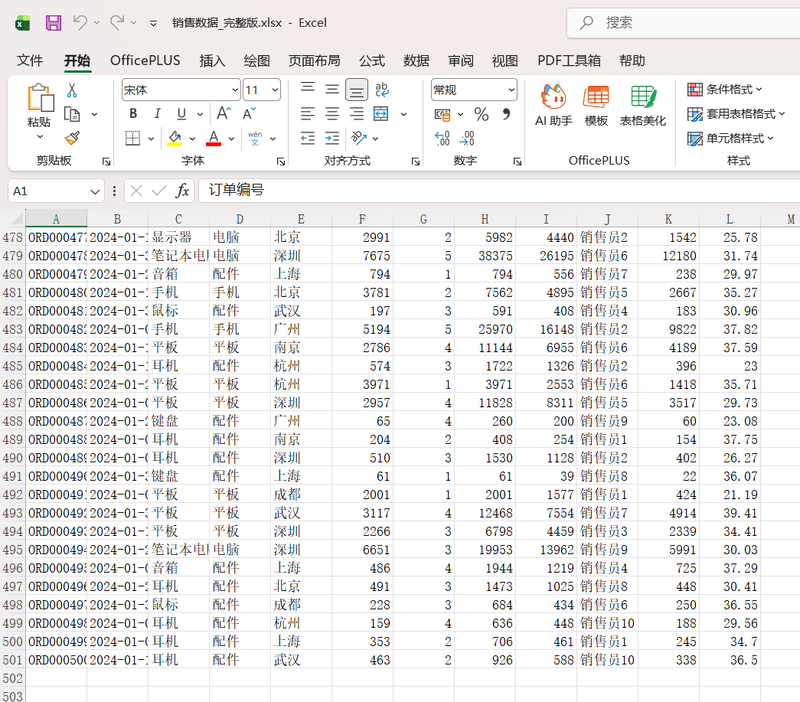
Task: Select row header 490
Action: [12, 458]
